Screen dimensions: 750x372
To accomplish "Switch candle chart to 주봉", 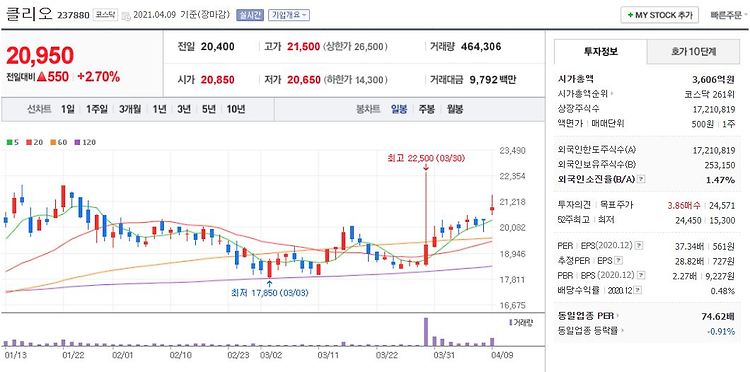I will [x=427, y=109].
